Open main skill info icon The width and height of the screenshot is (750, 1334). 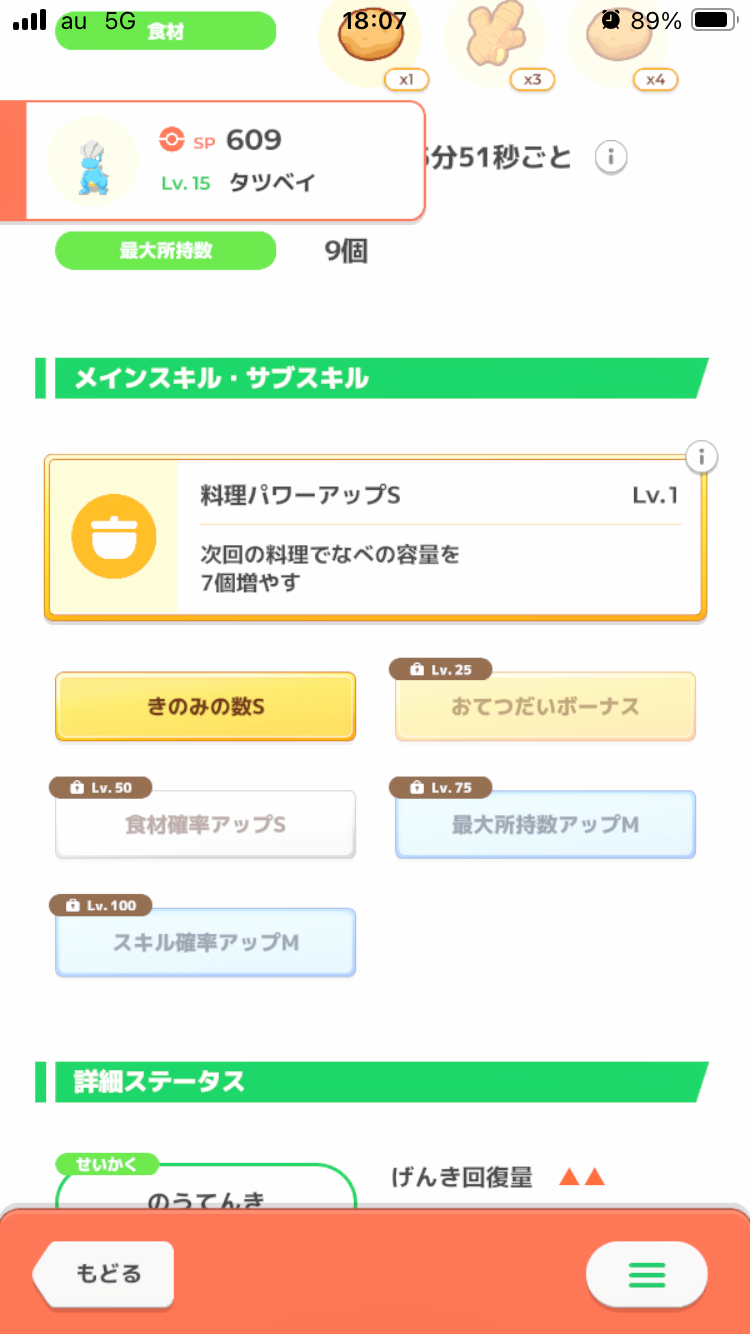click(x=702, y=457)
